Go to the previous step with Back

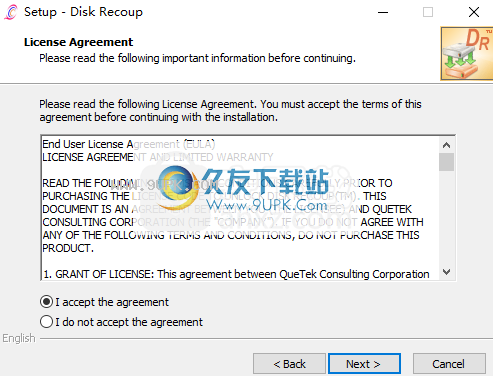point(289,364)
